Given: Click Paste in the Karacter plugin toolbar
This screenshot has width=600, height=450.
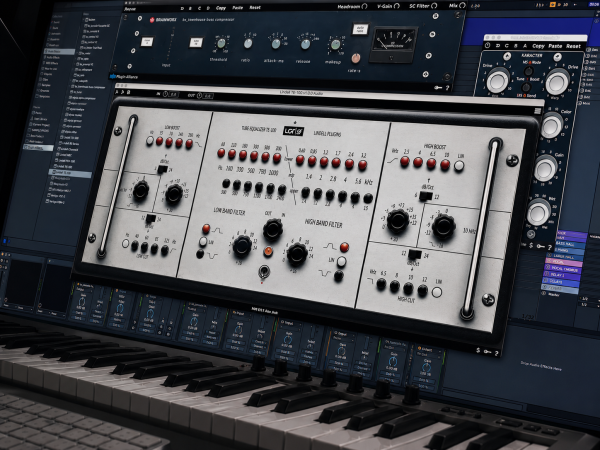Looking at the screenshot, I should point(556,46).
